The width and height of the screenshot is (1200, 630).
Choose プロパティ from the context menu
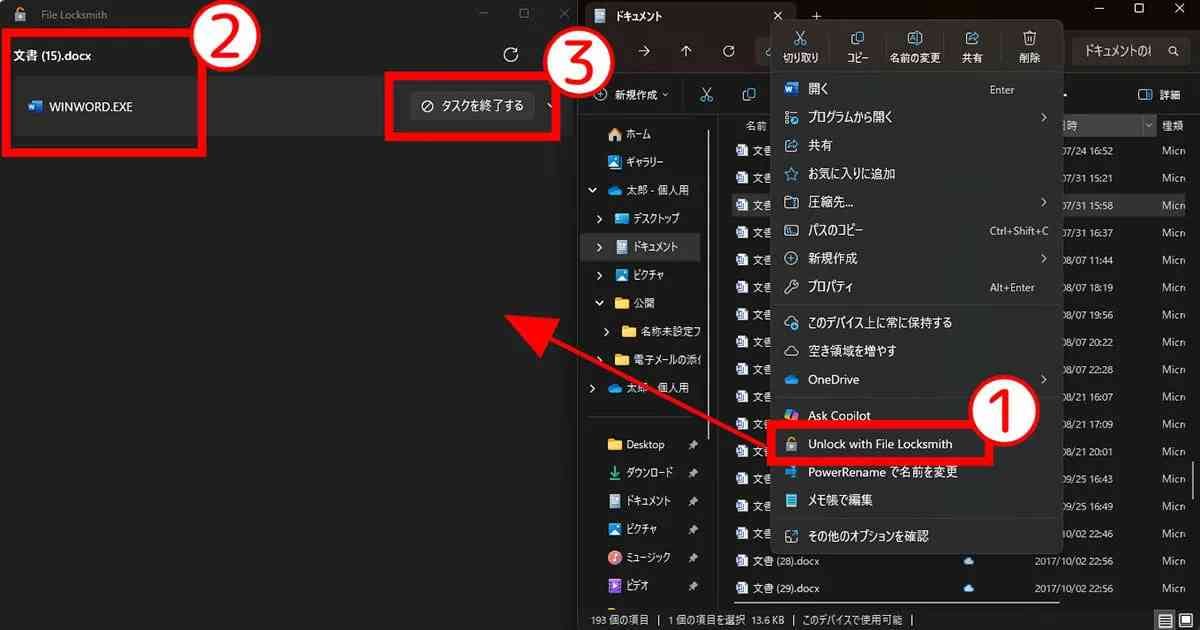[x=830, y=287]
